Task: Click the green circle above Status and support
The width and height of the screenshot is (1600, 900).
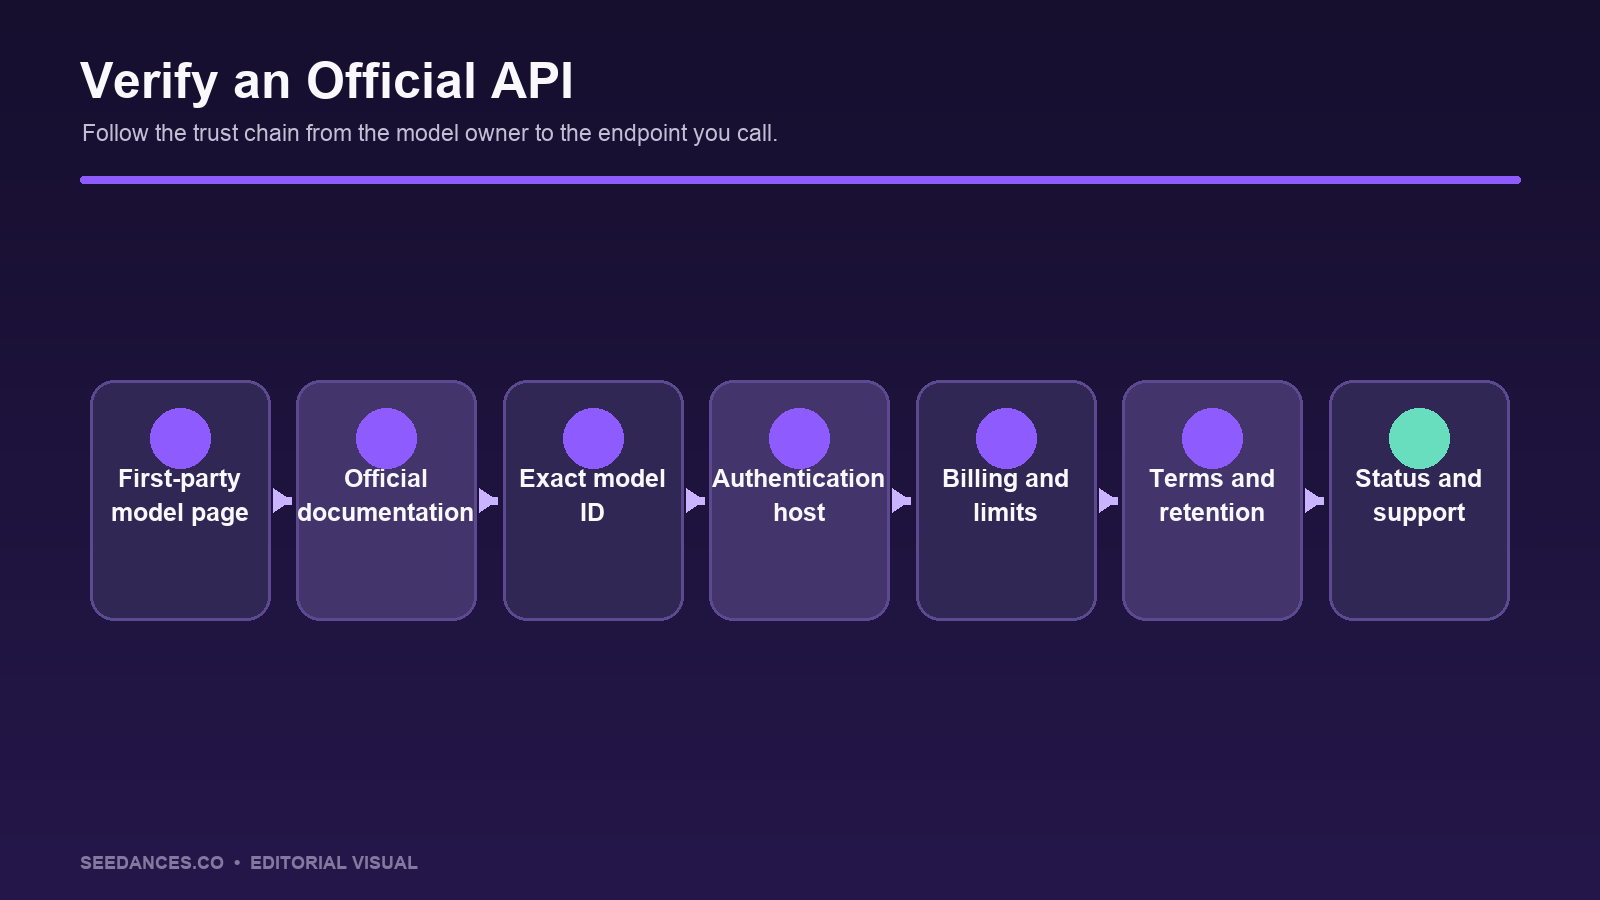Action: 1419,438
